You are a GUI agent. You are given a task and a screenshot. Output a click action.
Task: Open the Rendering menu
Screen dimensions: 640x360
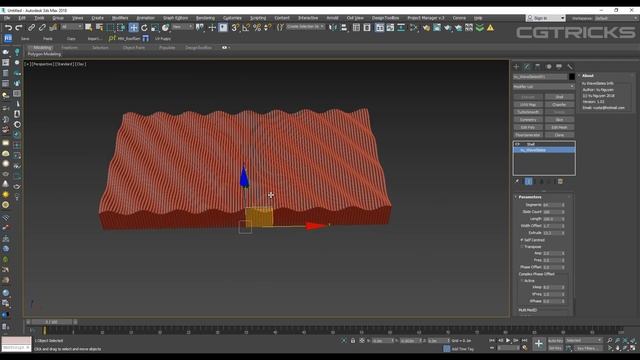tap(205, 18)
